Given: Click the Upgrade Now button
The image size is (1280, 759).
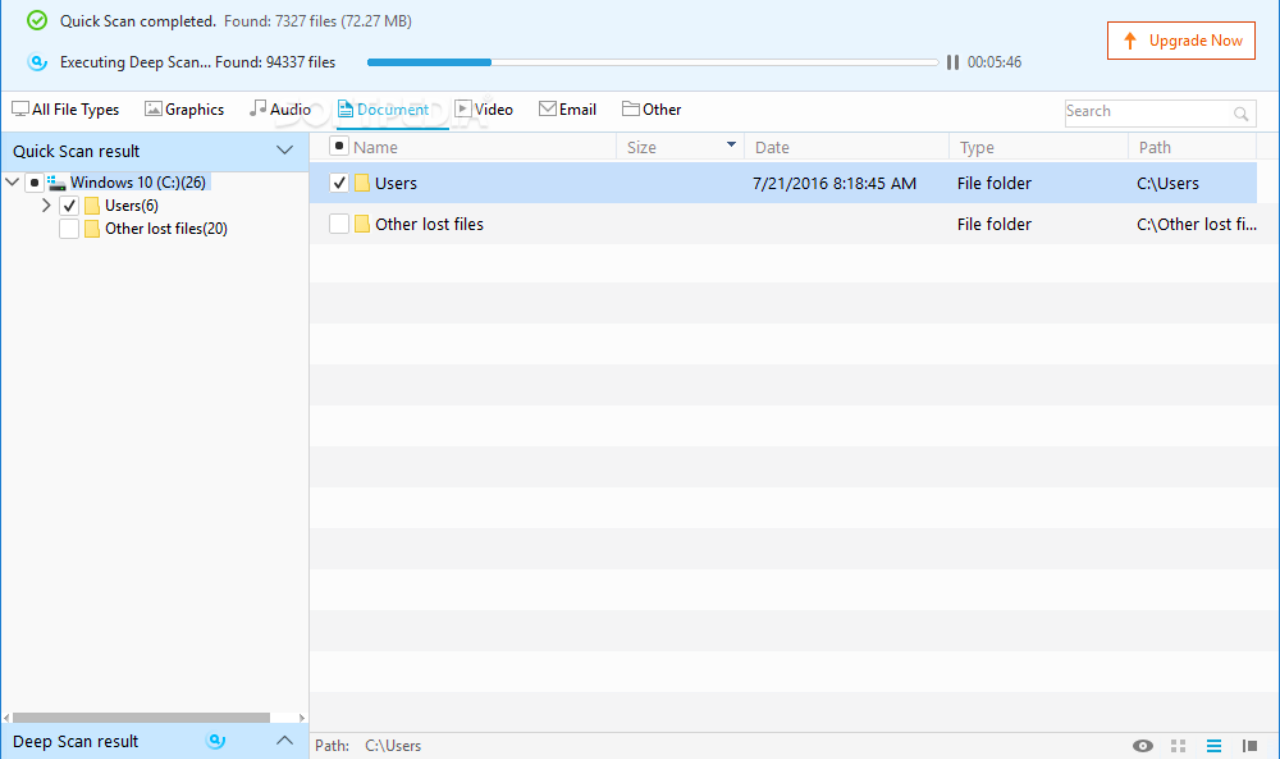Looking at the screenshot, I should pyautogui.click(x=1181, y=41).
